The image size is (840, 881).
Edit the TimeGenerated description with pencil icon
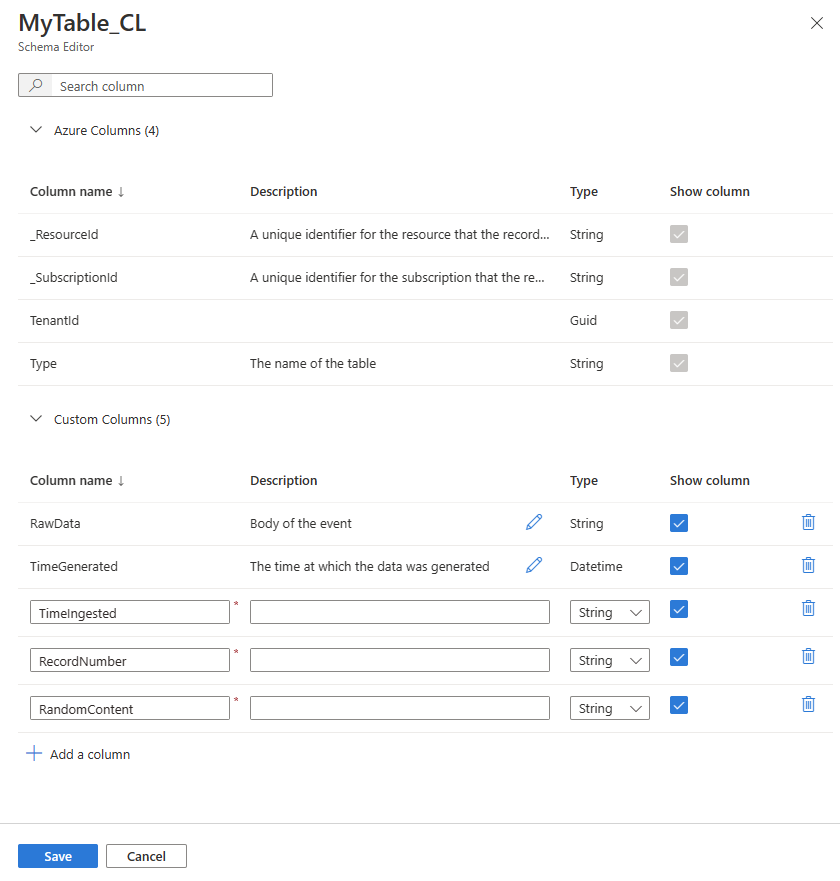point(534,565)
